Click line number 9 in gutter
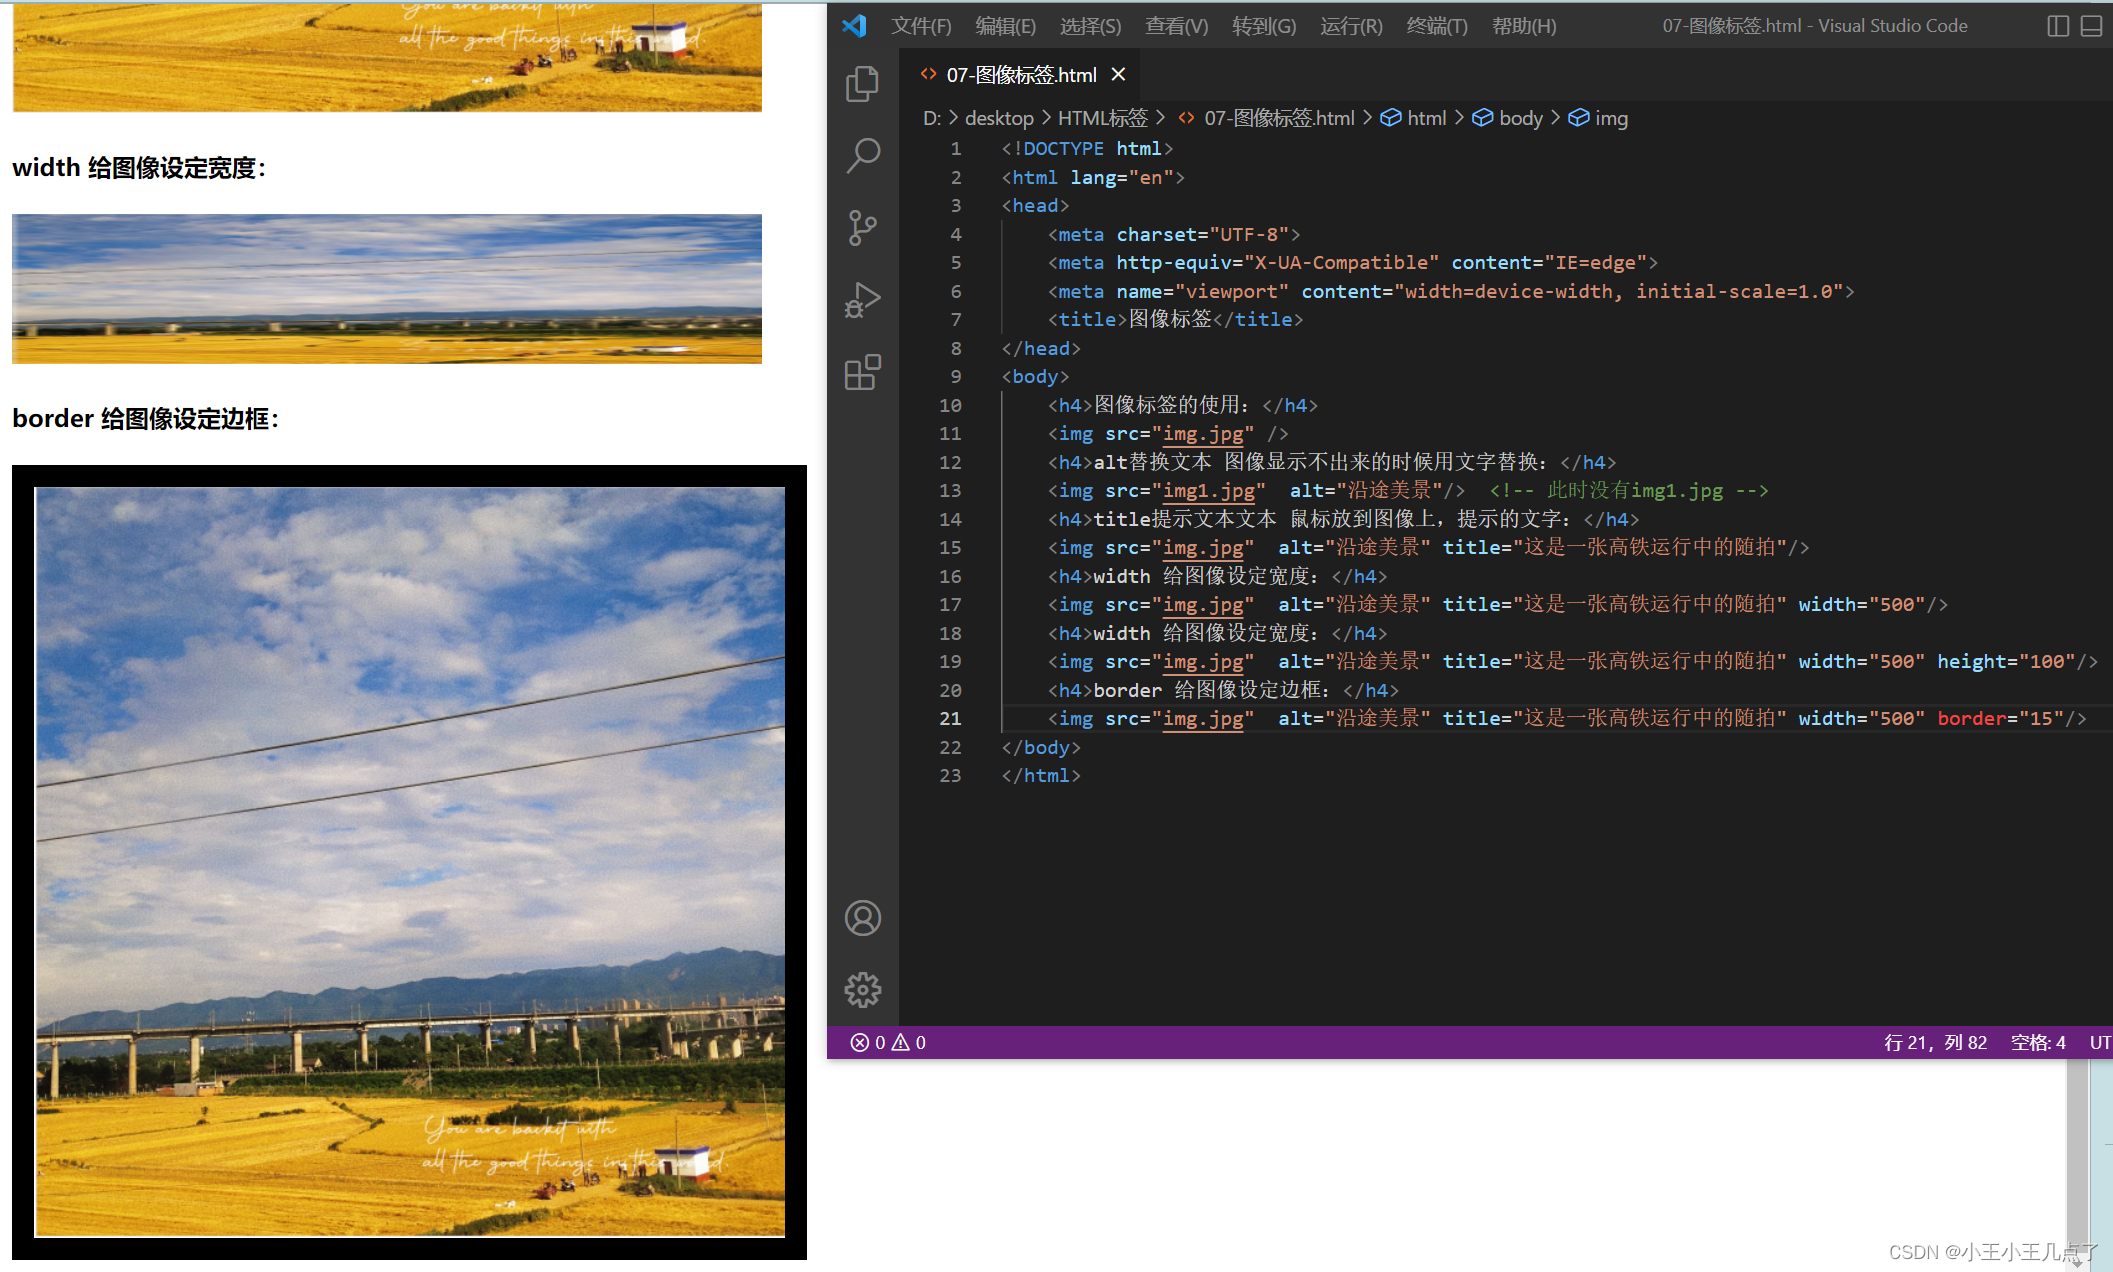Screen dimensions: 2113x1272 (x=956, y=376)
